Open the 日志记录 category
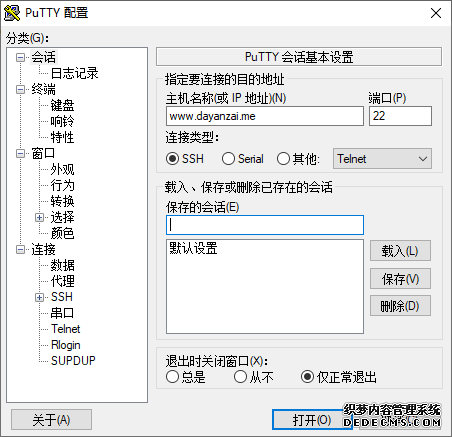Image resolution: width=452 pixels, height=437 pixels. click(74, 73)
